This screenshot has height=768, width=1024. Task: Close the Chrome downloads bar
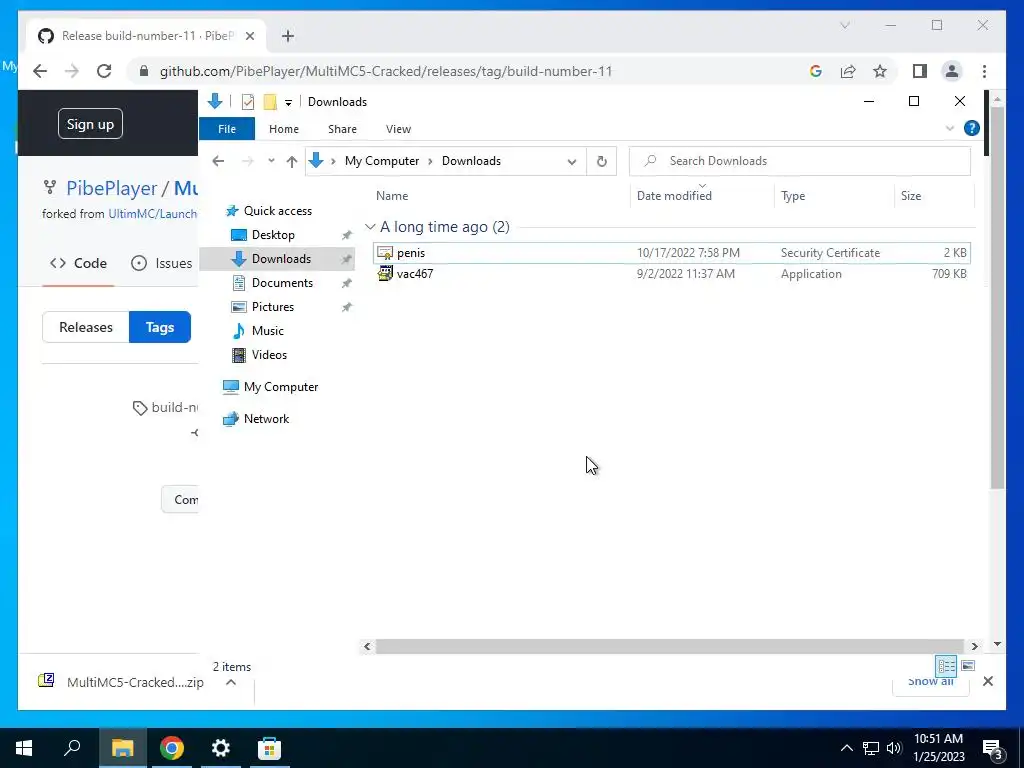[x=987, y=682]
